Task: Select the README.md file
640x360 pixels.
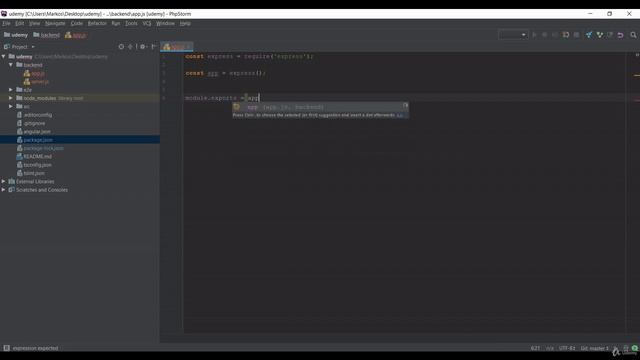Action: tap(34, 156)
